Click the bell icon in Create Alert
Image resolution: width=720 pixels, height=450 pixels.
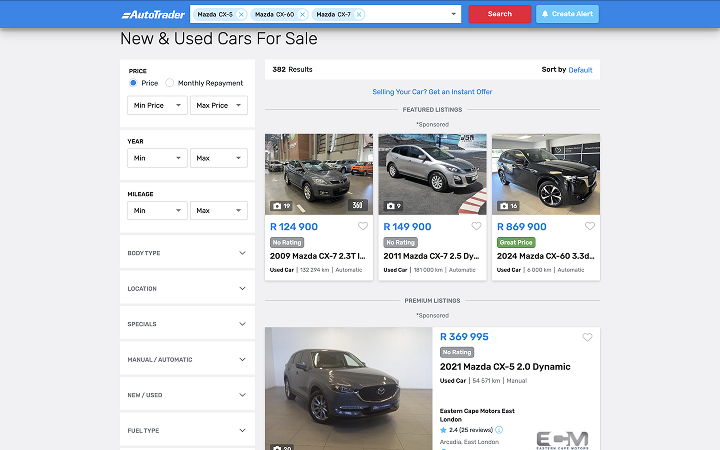pyautogui.click(x=545, y=14)
